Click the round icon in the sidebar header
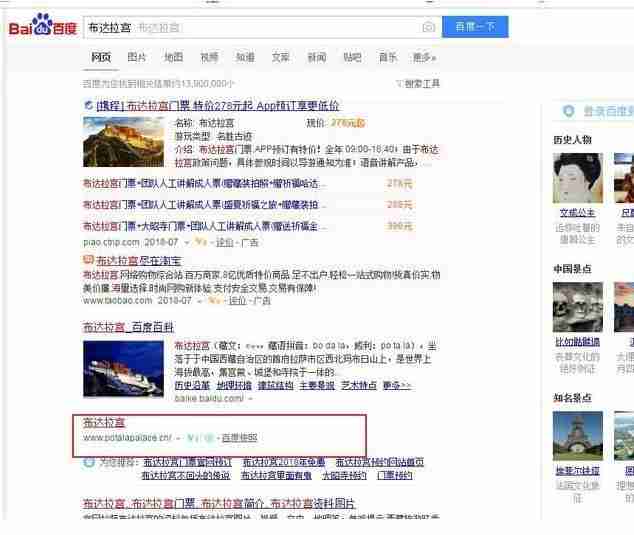The image size is (634, 535). [x=568, y=111]
